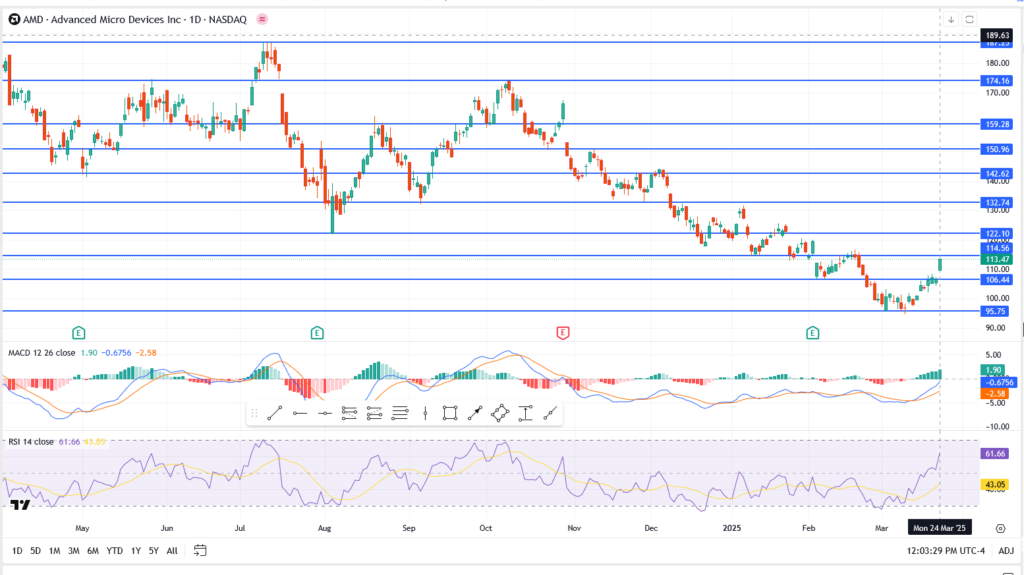Choose the vertical line tool
The image size is (1024, 575).
pos(425,413)
